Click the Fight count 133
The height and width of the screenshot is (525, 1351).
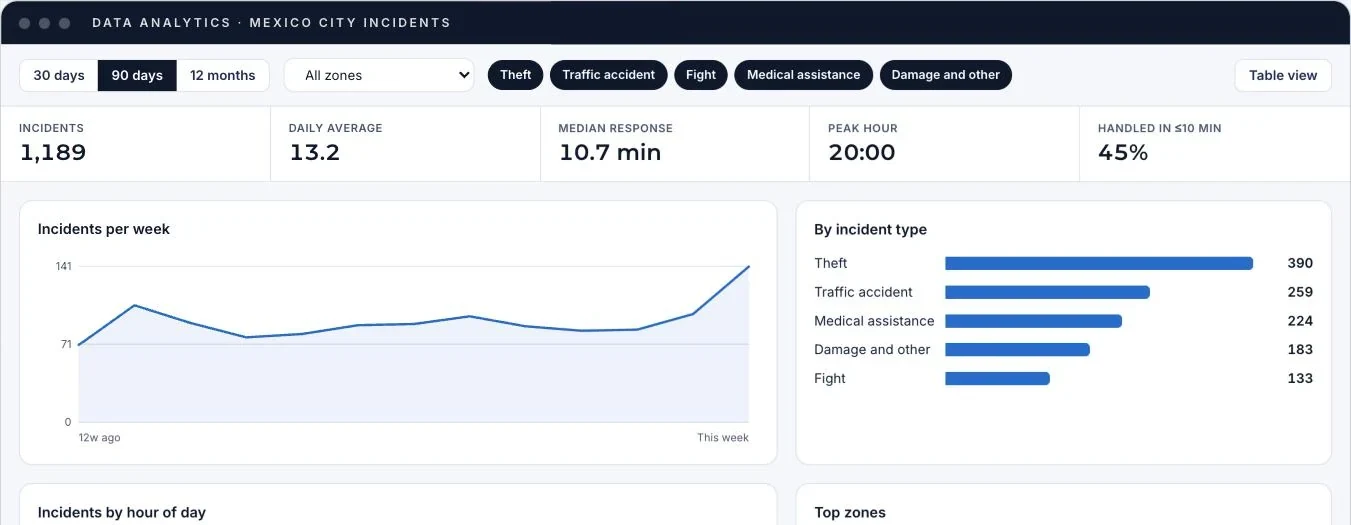(x=1300, y=378)
